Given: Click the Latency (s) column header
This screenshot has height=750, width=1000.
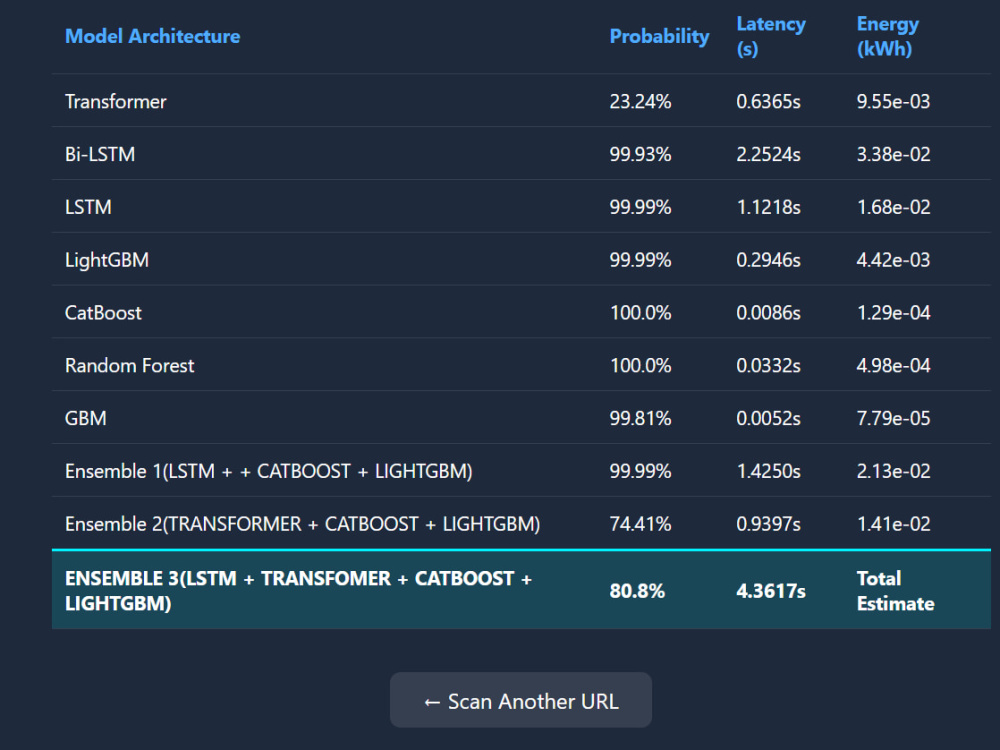Looking at the screenshot, I should coord(770,36).
